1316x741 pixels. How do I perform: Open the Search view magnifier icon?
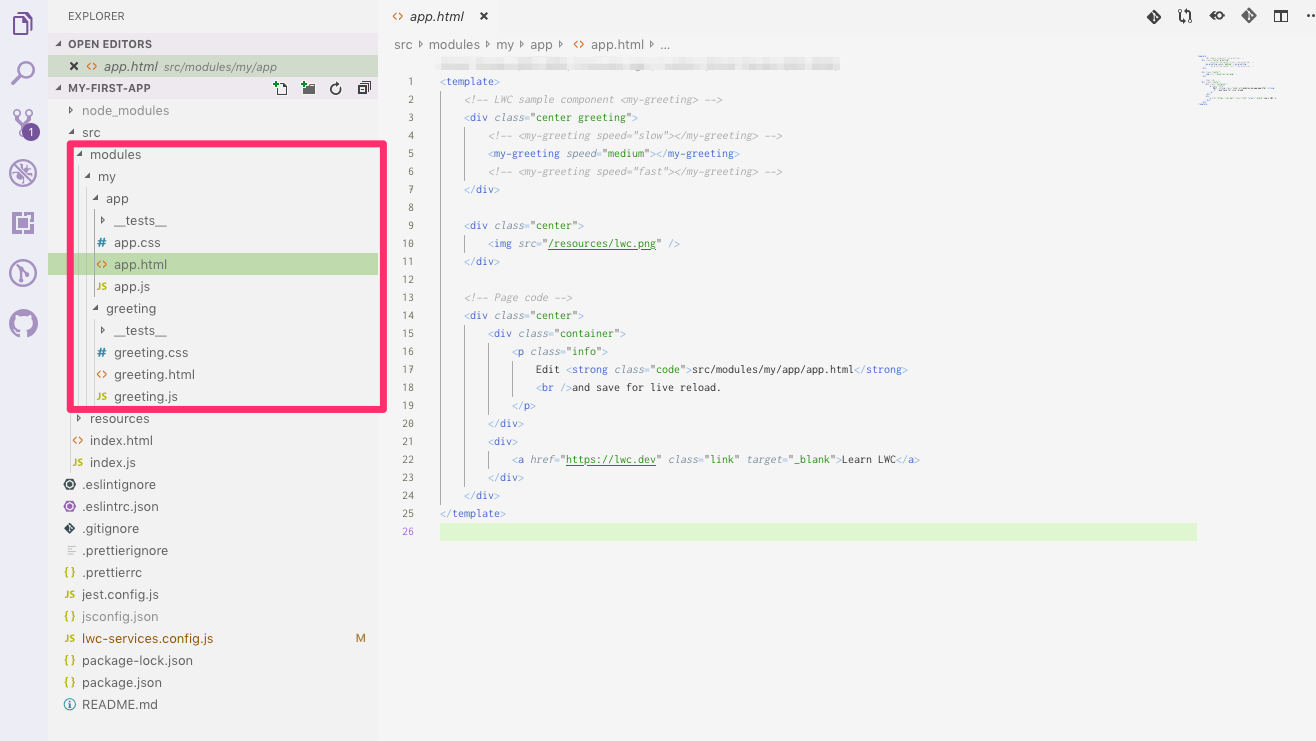click(23, 72)
